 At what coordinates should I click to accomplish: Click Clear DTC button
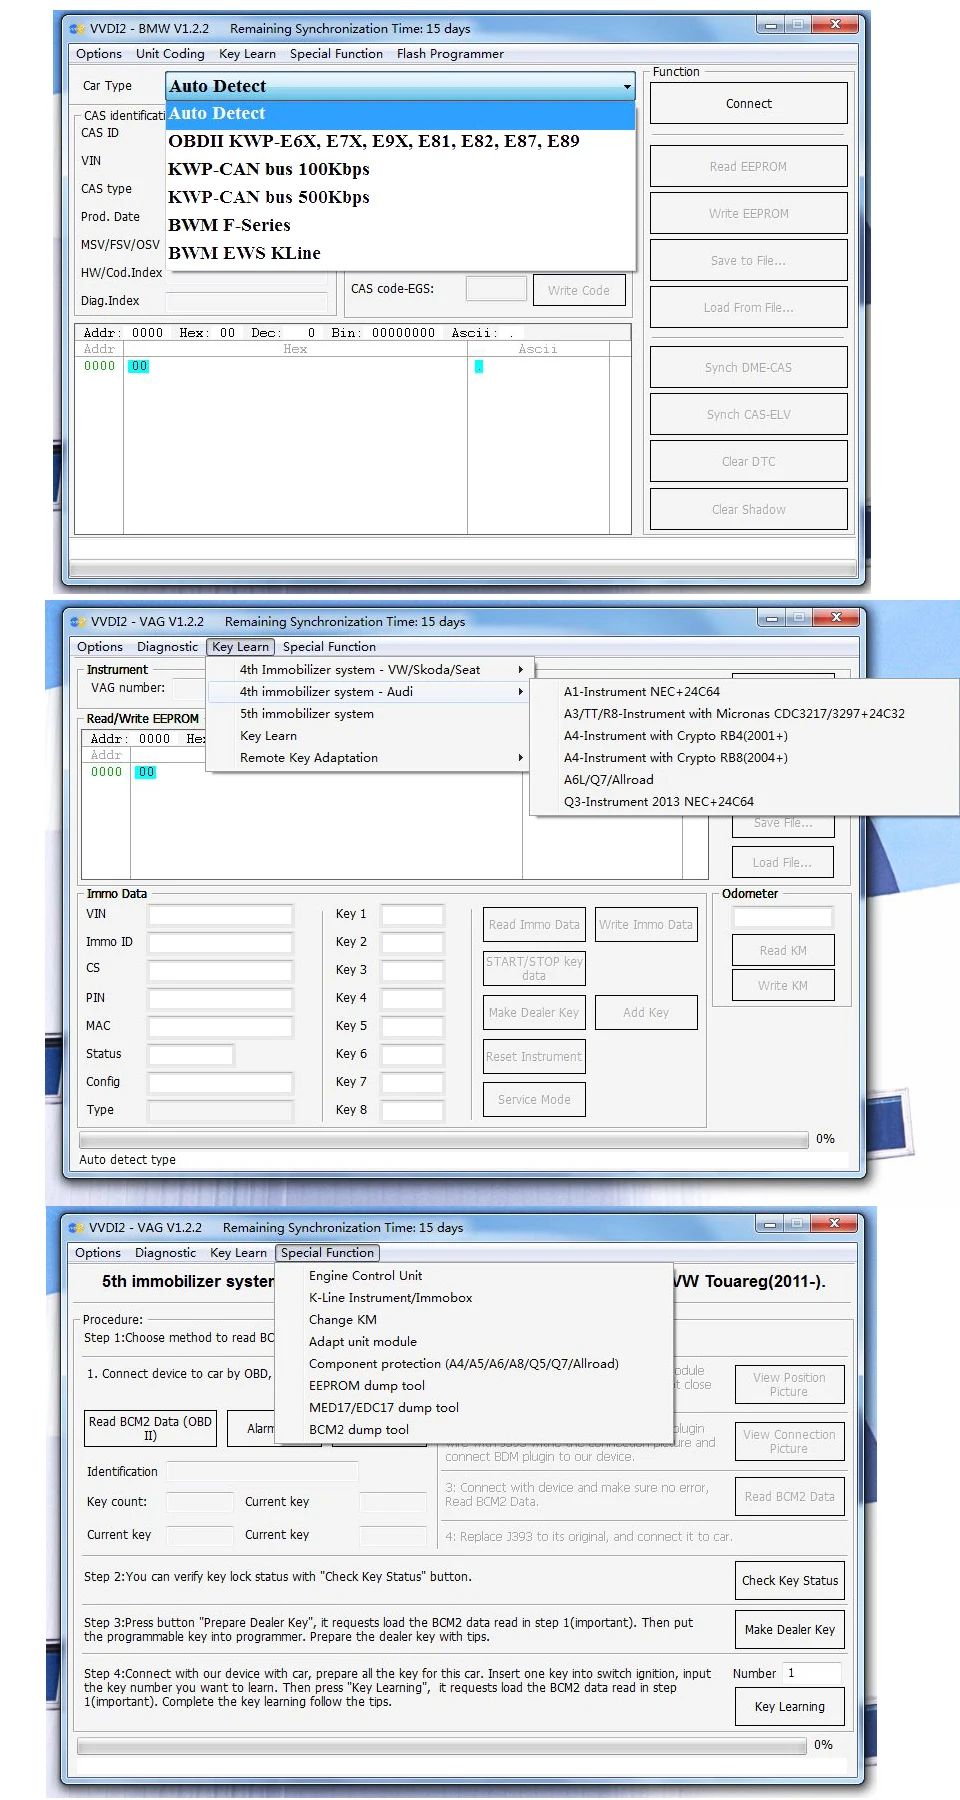[749, 462]
